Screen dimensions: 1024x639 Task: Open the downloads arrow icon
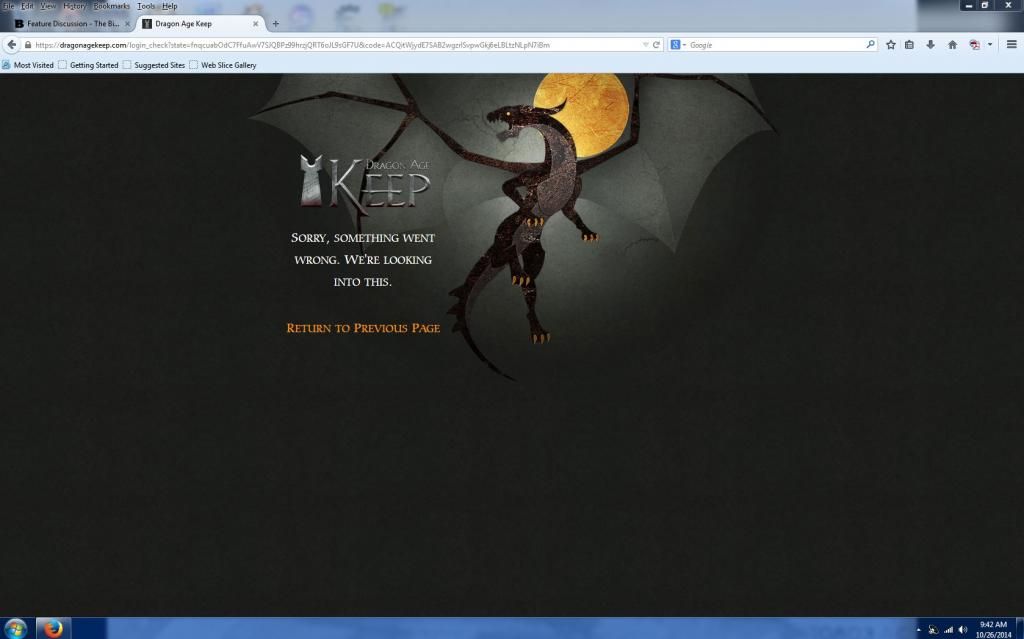click(x=930, y=44)
